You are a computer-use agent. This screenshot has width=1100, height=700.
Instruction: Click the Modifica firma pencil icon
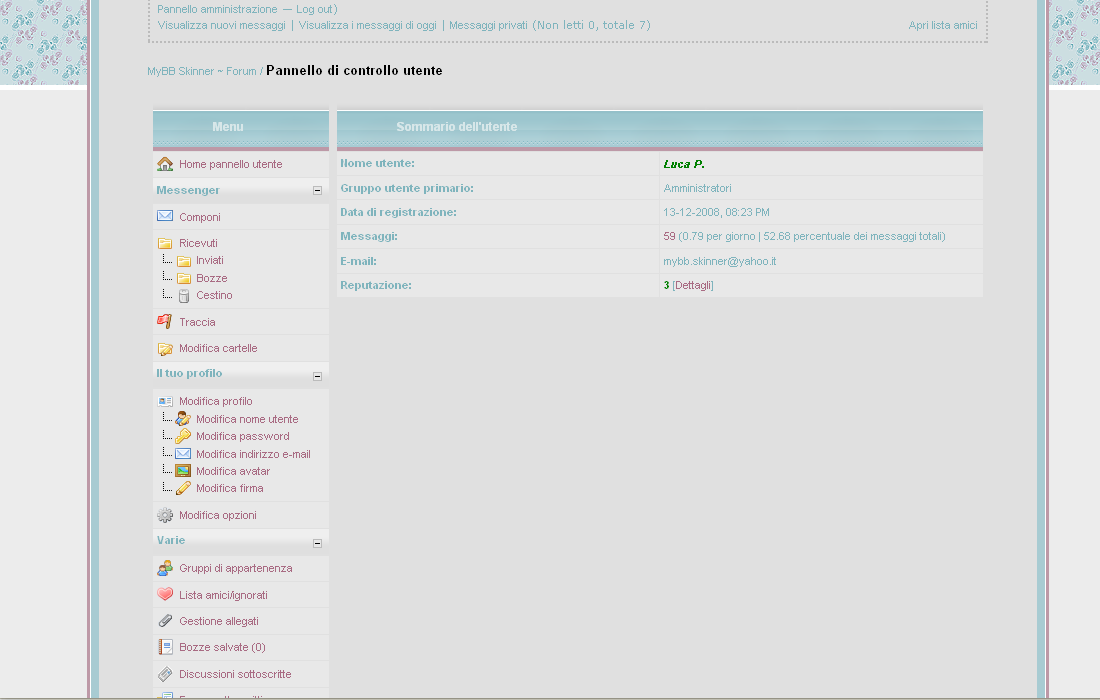coord(183,489)
